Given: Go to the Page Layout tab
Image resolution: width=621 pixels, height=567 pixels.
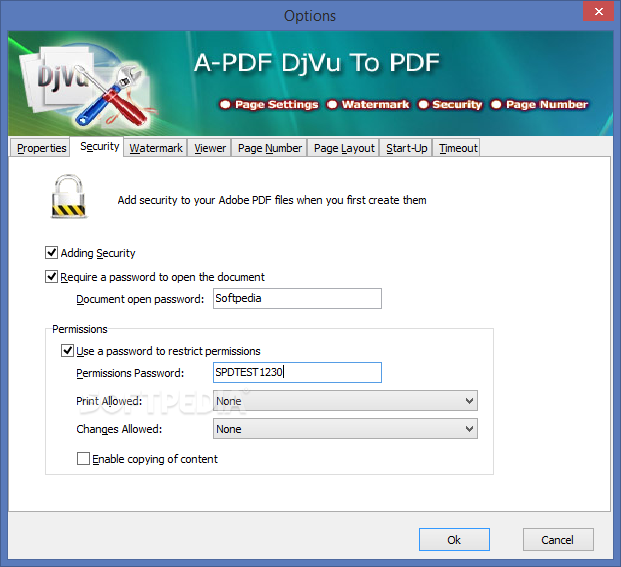Looking at the screenshot, I should [344, 148].
